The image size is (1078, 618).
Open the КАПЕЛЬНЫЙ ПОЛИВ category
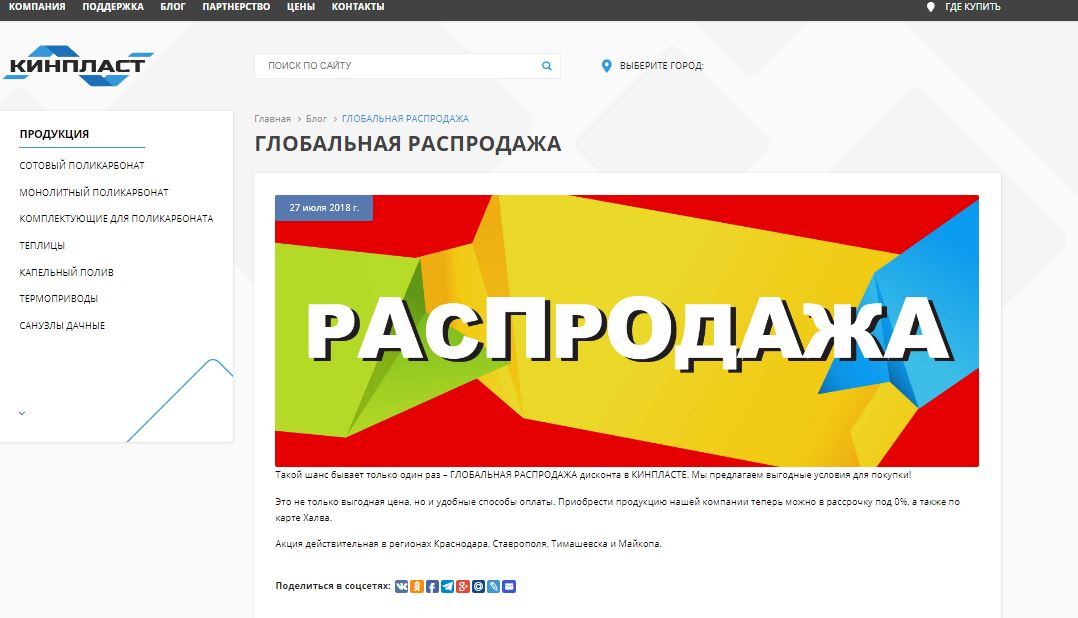[x=67, y=272]
